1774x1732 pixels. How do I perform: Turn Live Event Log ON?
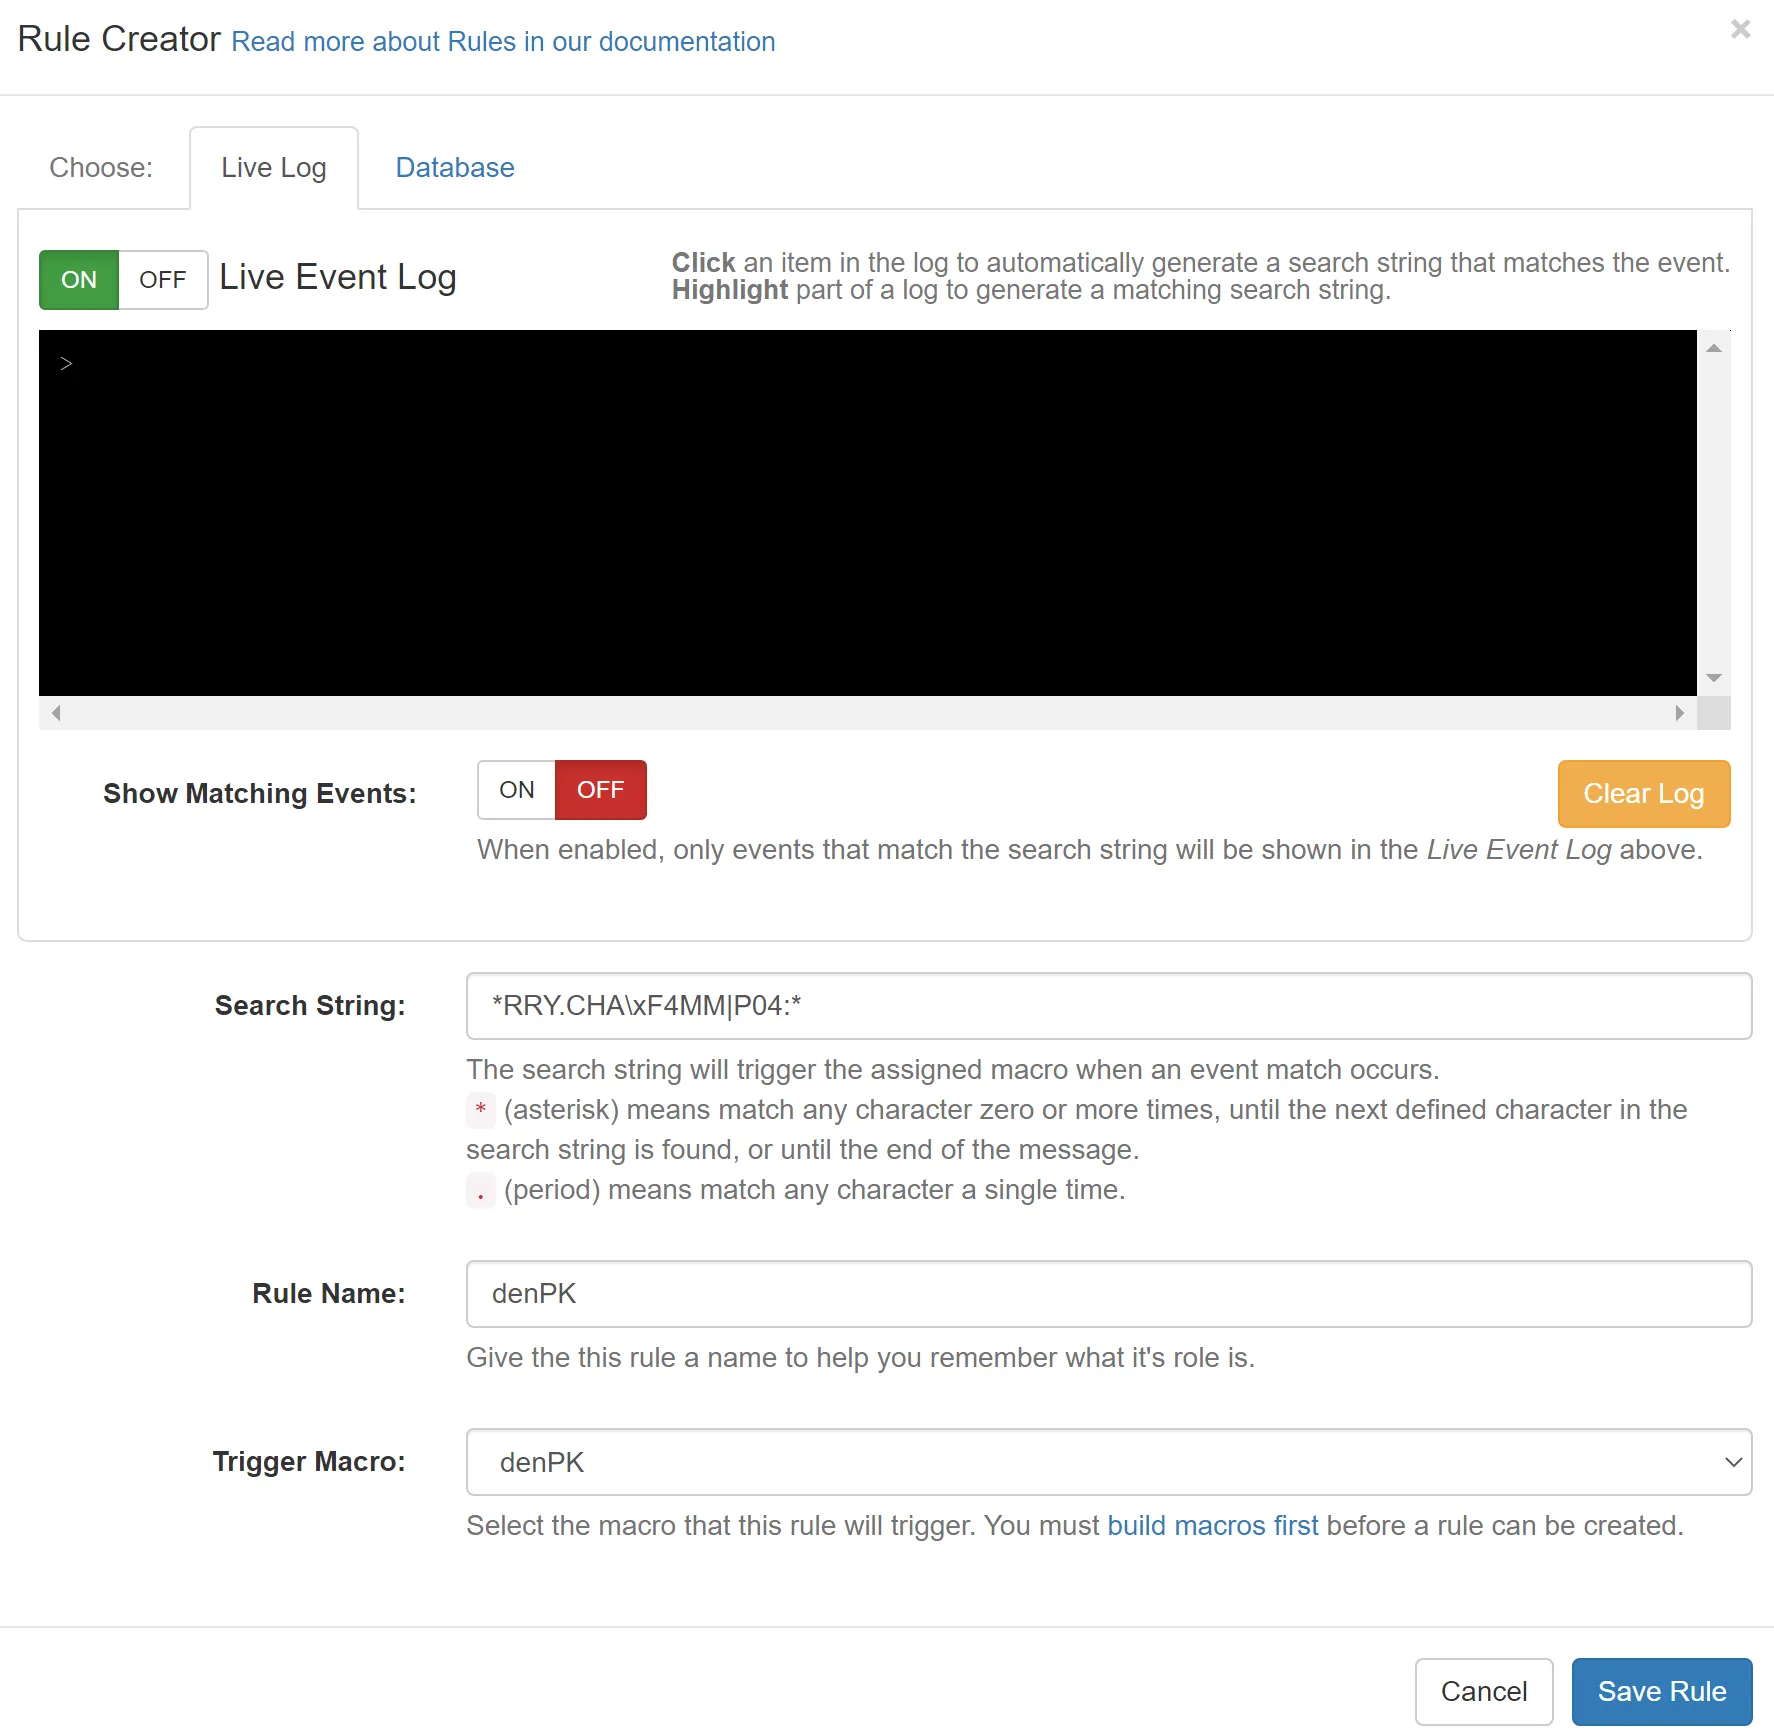[79, 280]
